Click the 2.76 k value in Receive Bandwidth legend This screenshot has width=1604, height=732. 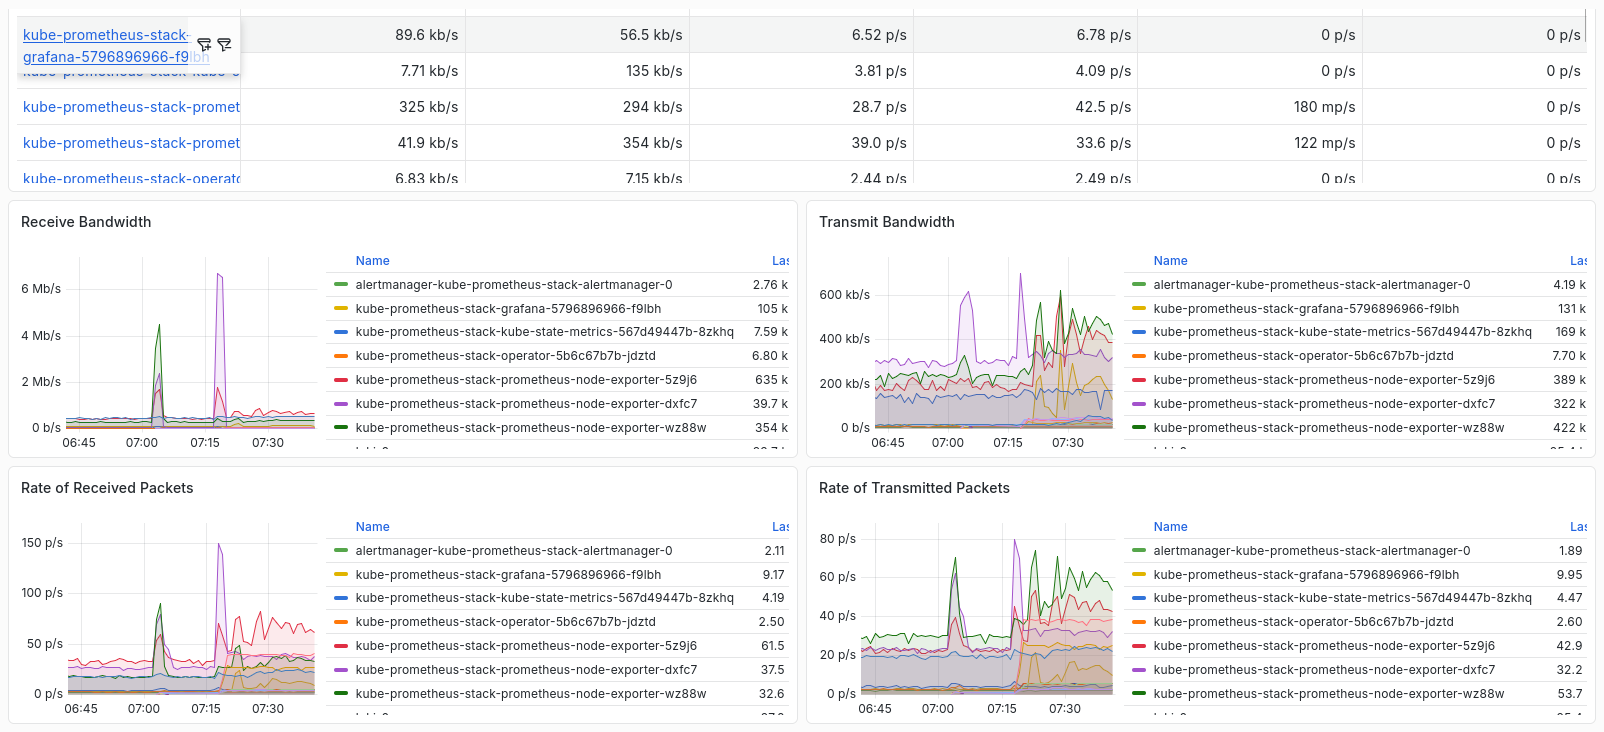pyautogui.click(x=770, y=285)
